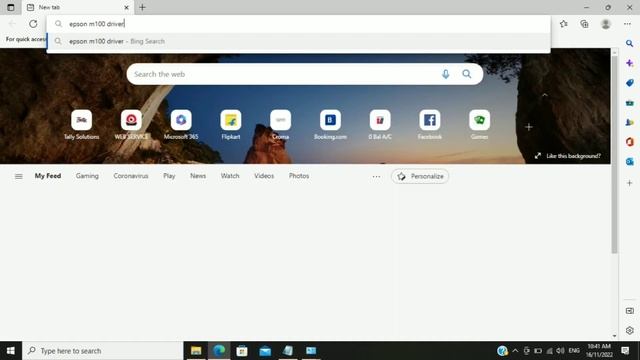Viewport: 640px width, 360px height.
Task: Click the volume icon in system tray
Action: tap(560, 351)
